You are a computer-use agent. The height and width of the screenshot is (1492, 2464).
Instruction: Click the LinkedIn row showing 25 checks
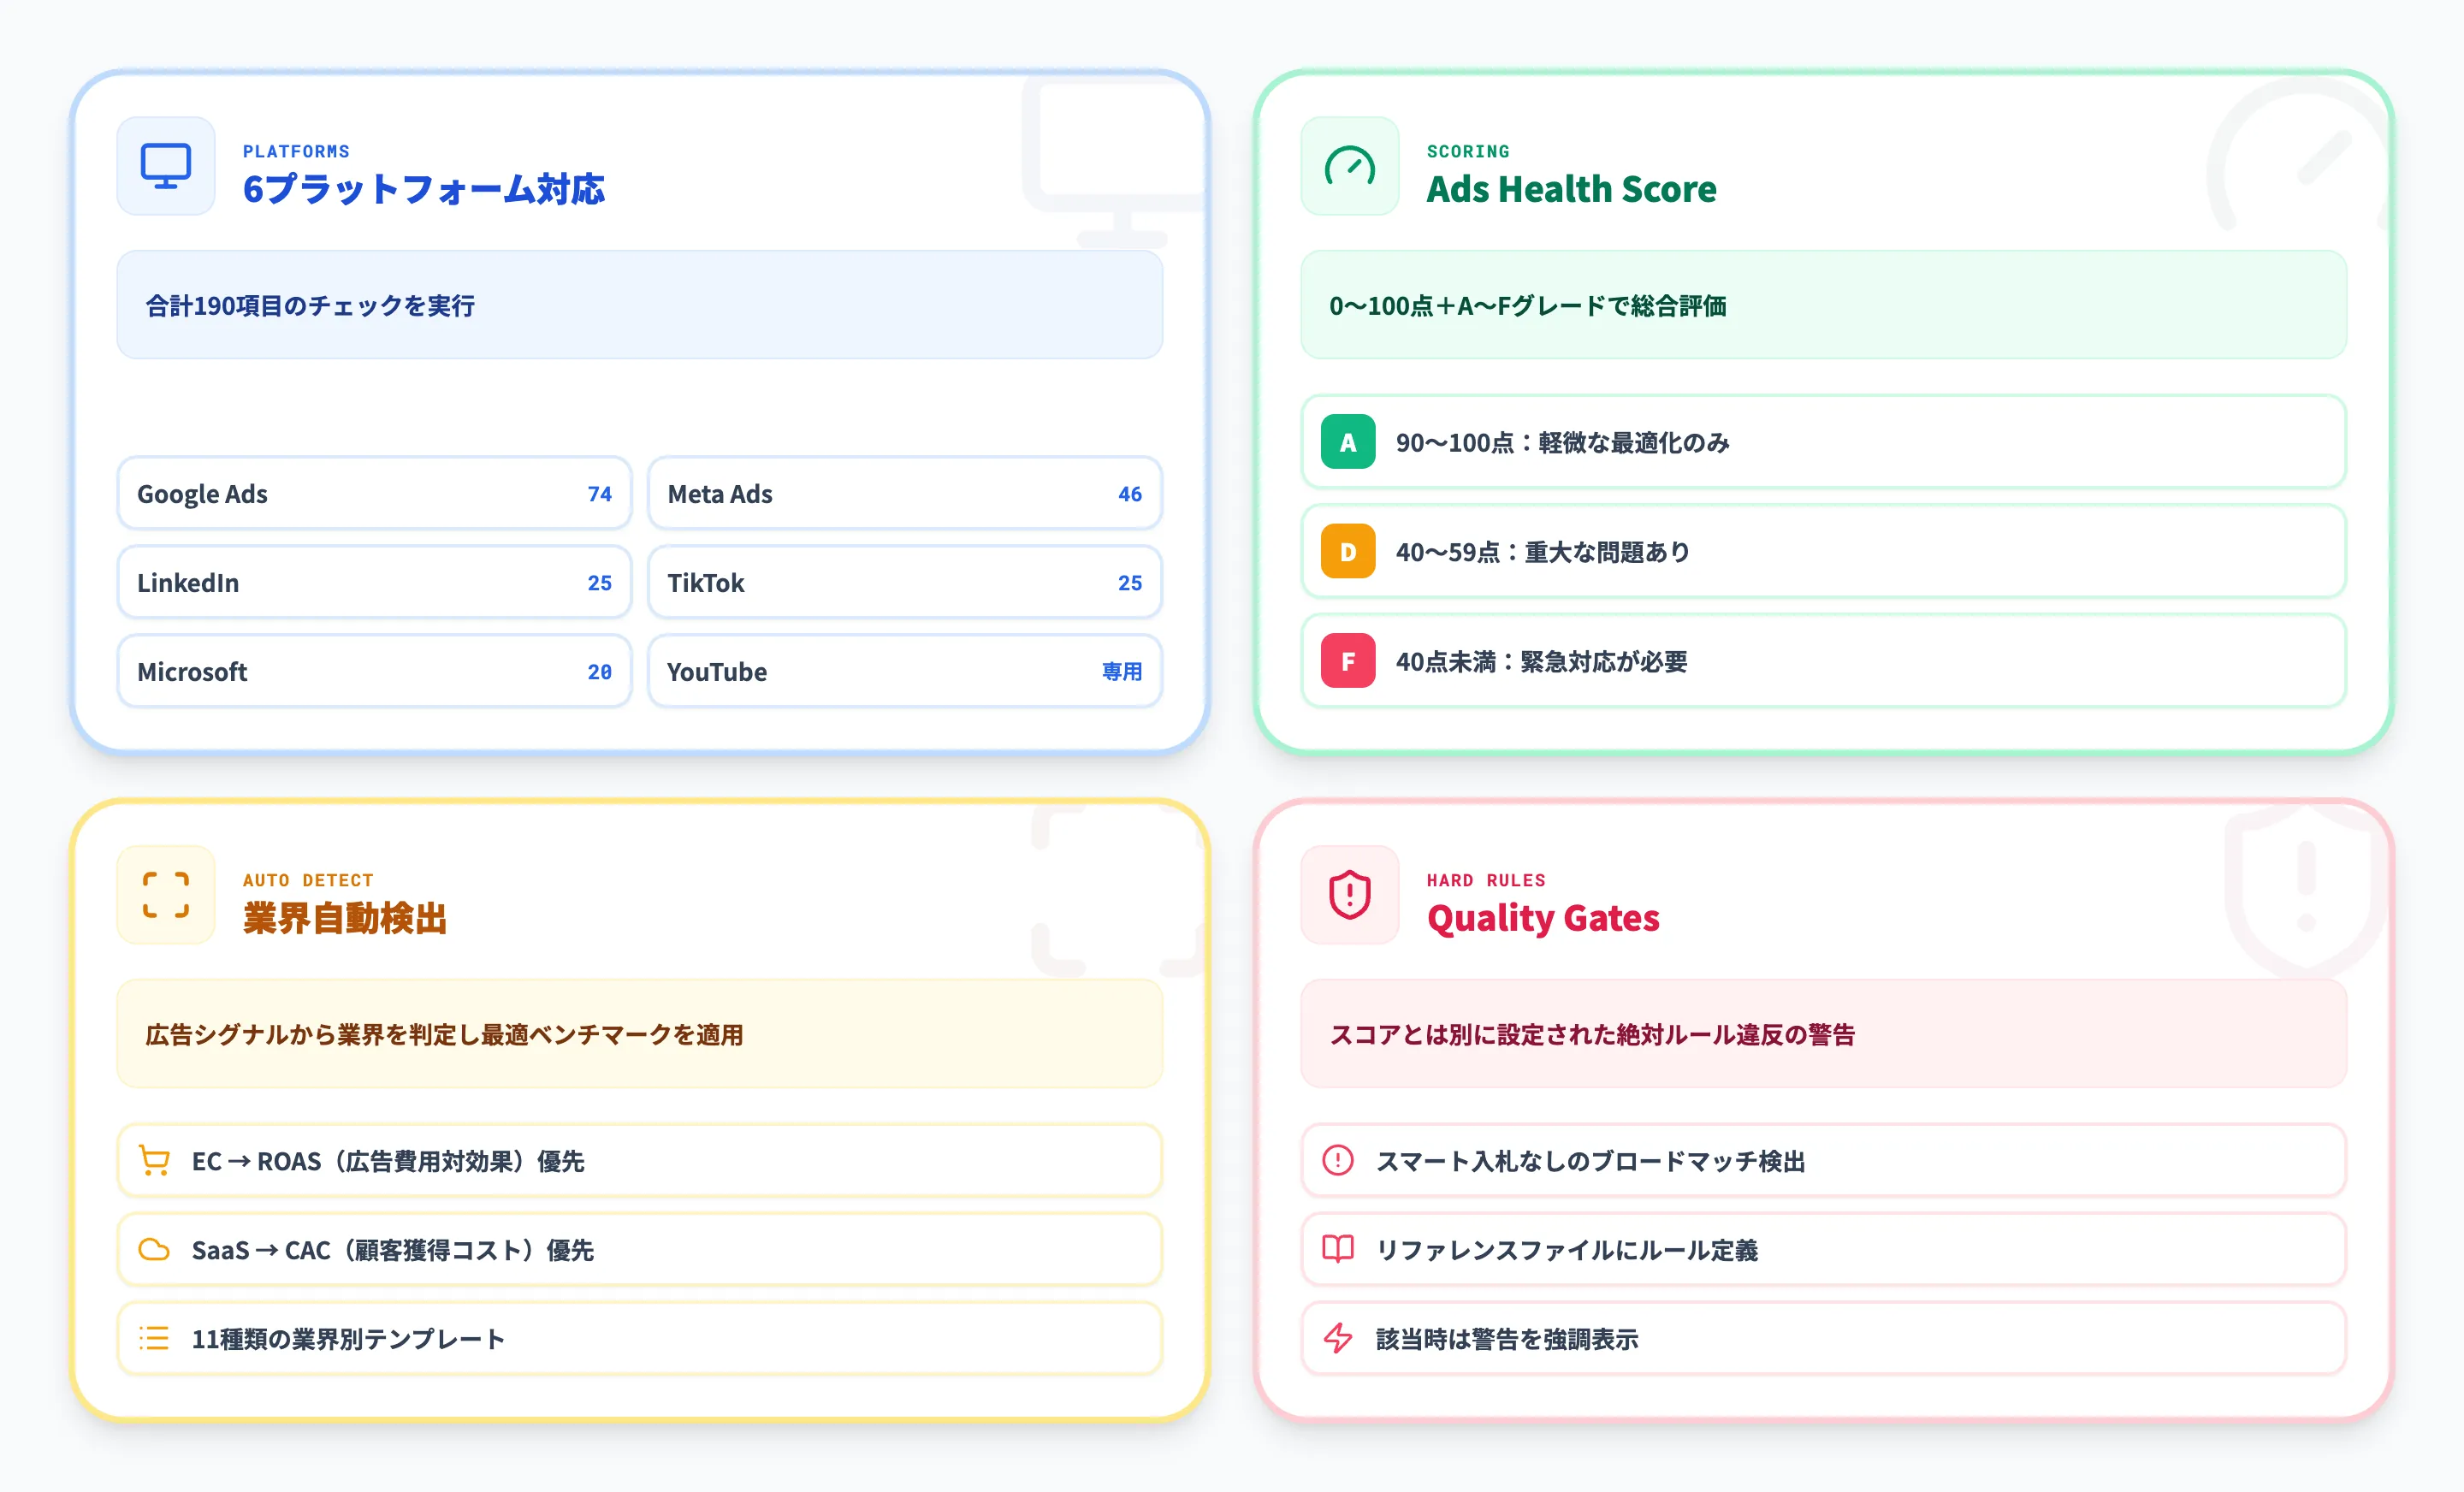[x=374, y=582]
